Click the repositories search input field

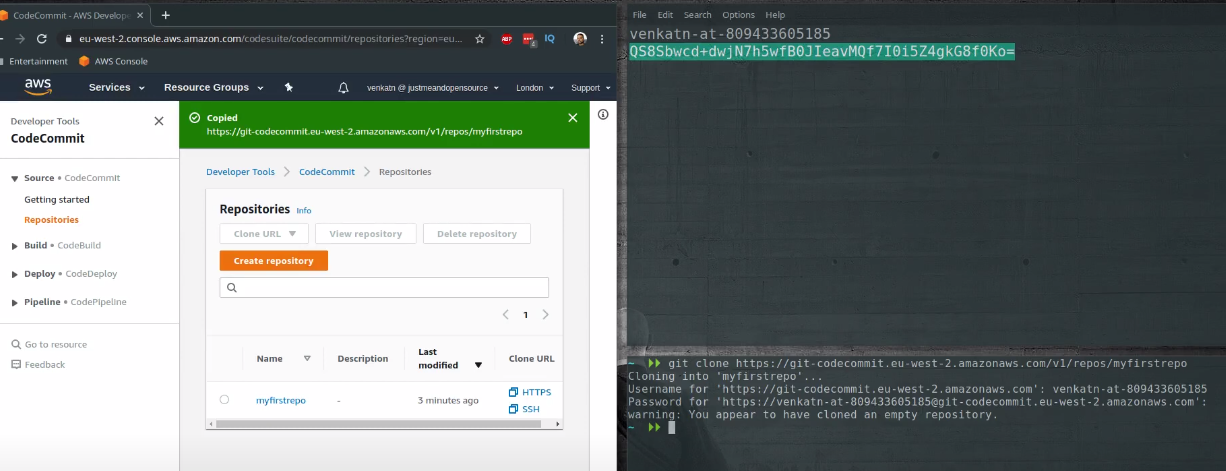(384, 288)
